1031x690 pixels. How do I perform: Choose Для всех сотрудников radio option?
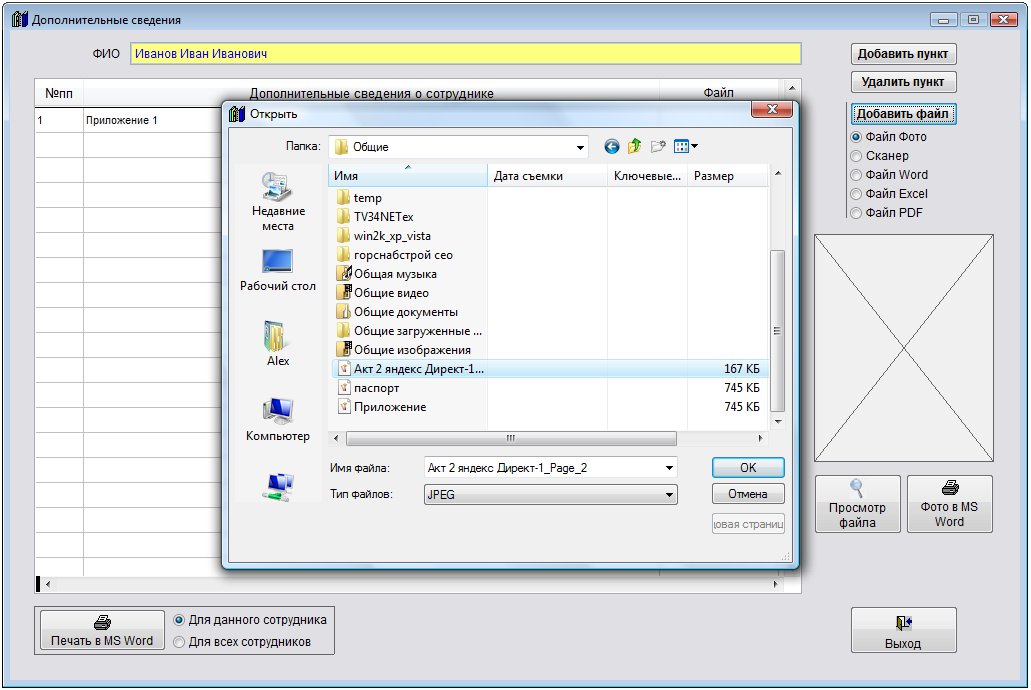181,642
